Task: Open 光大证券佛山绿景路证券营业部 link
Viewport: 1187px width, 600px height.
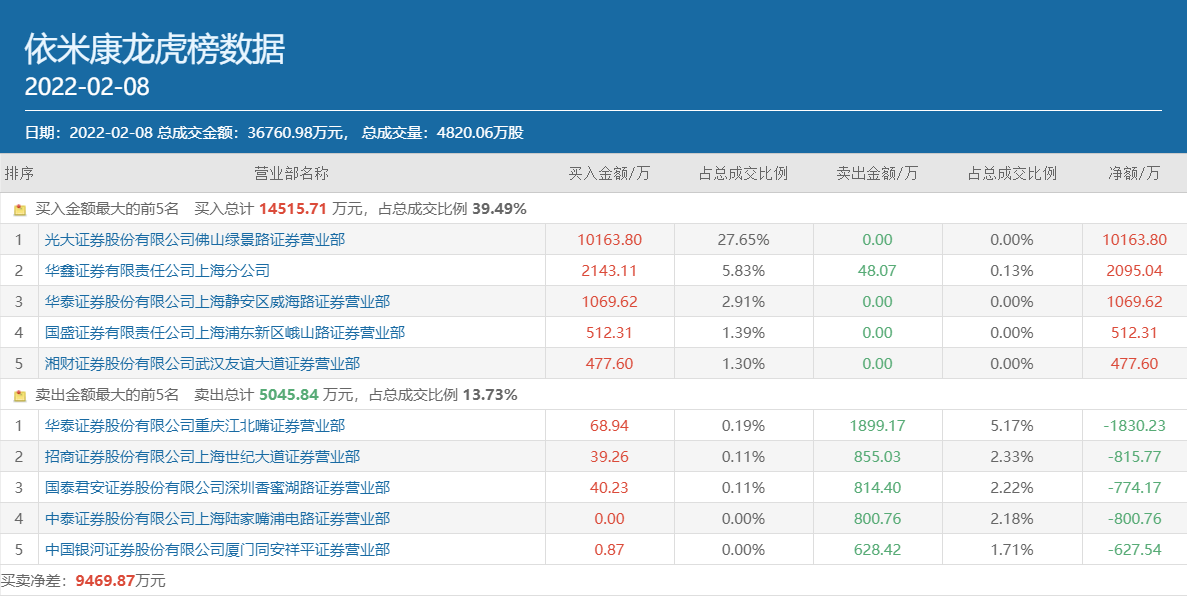Action: 195,240
